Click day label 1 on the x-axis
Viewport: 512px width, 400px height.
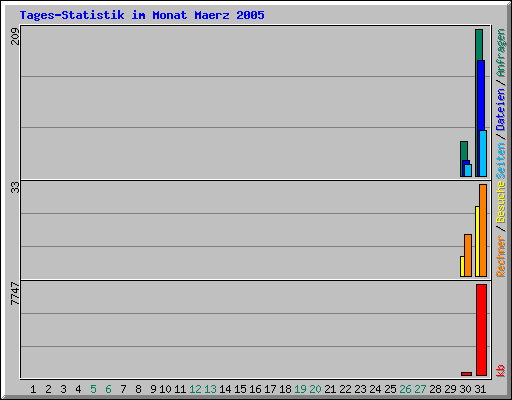pos(33,389)
